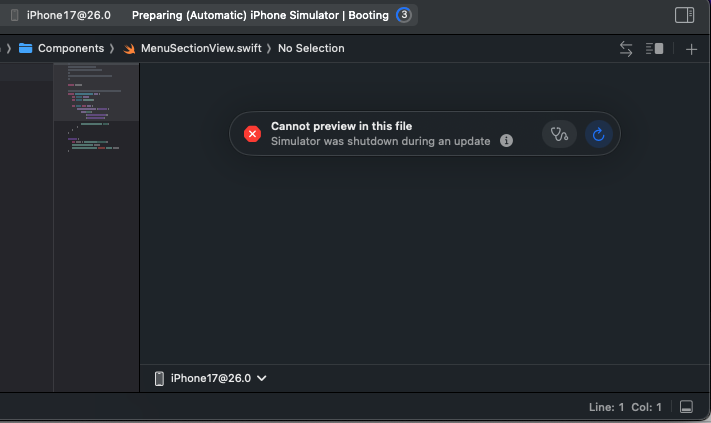
Task: Expand the Components folder in the jump bar
Action: (x=70, y=48)
